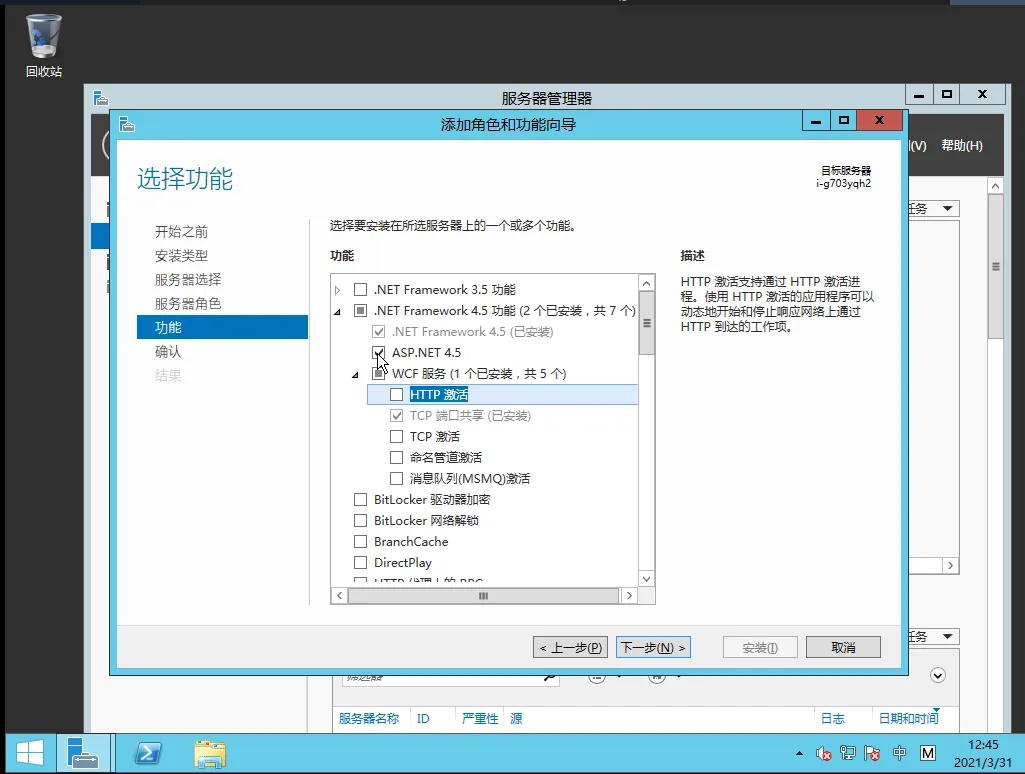Viewport: 1025px width, 774px height.
Task: Go to the 服务器角色 wizard step
Action: (x=188, y=304)
